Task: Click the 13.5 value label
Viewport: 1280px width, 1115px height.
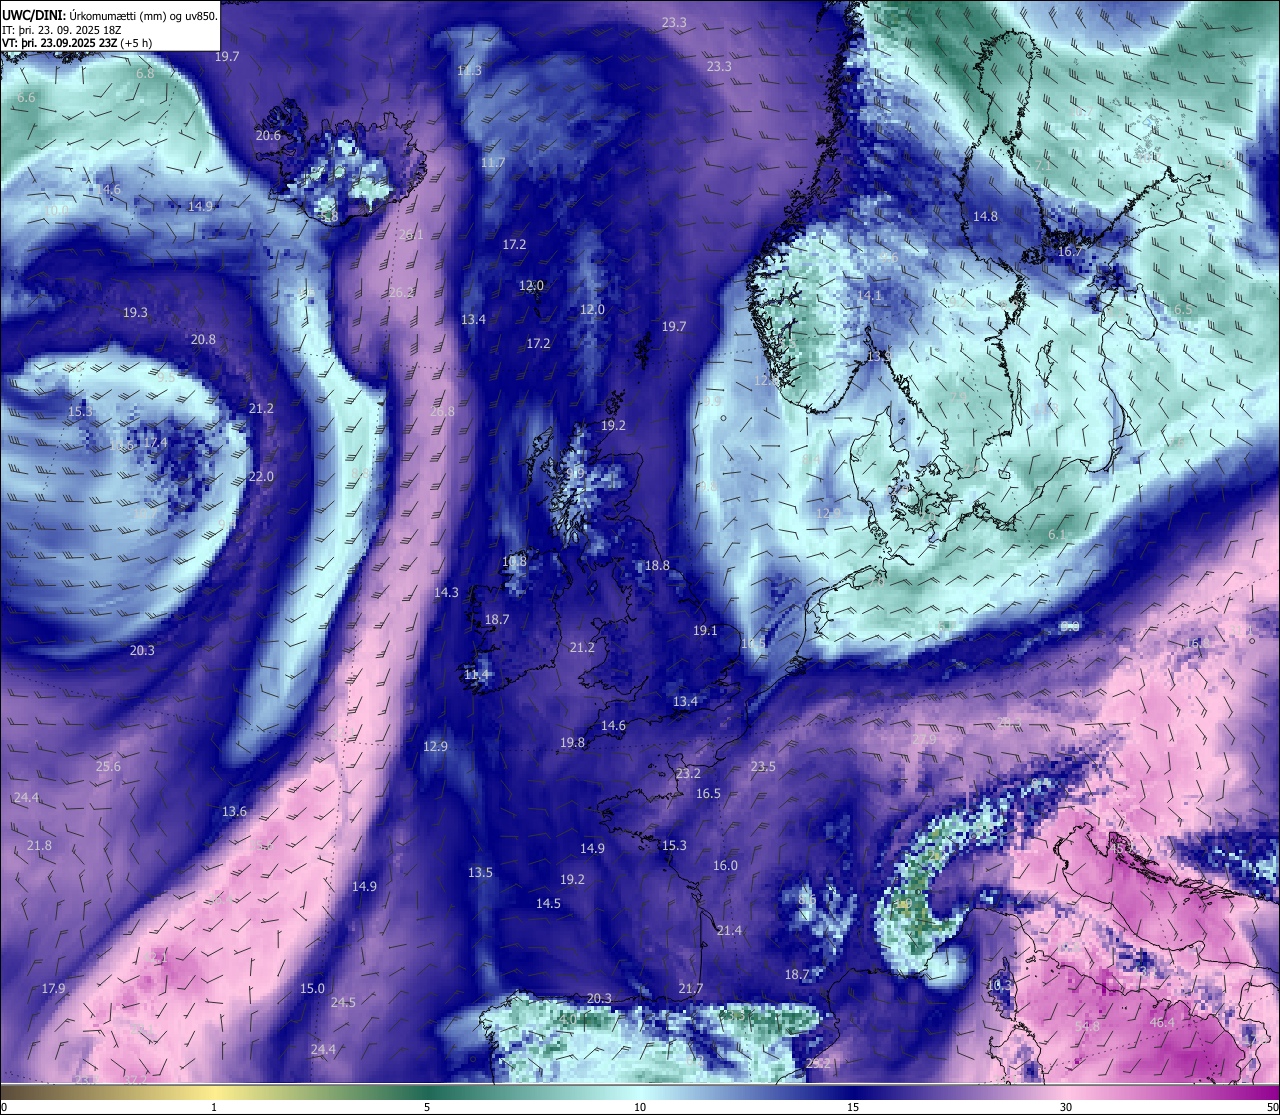Action: point(480,873)
